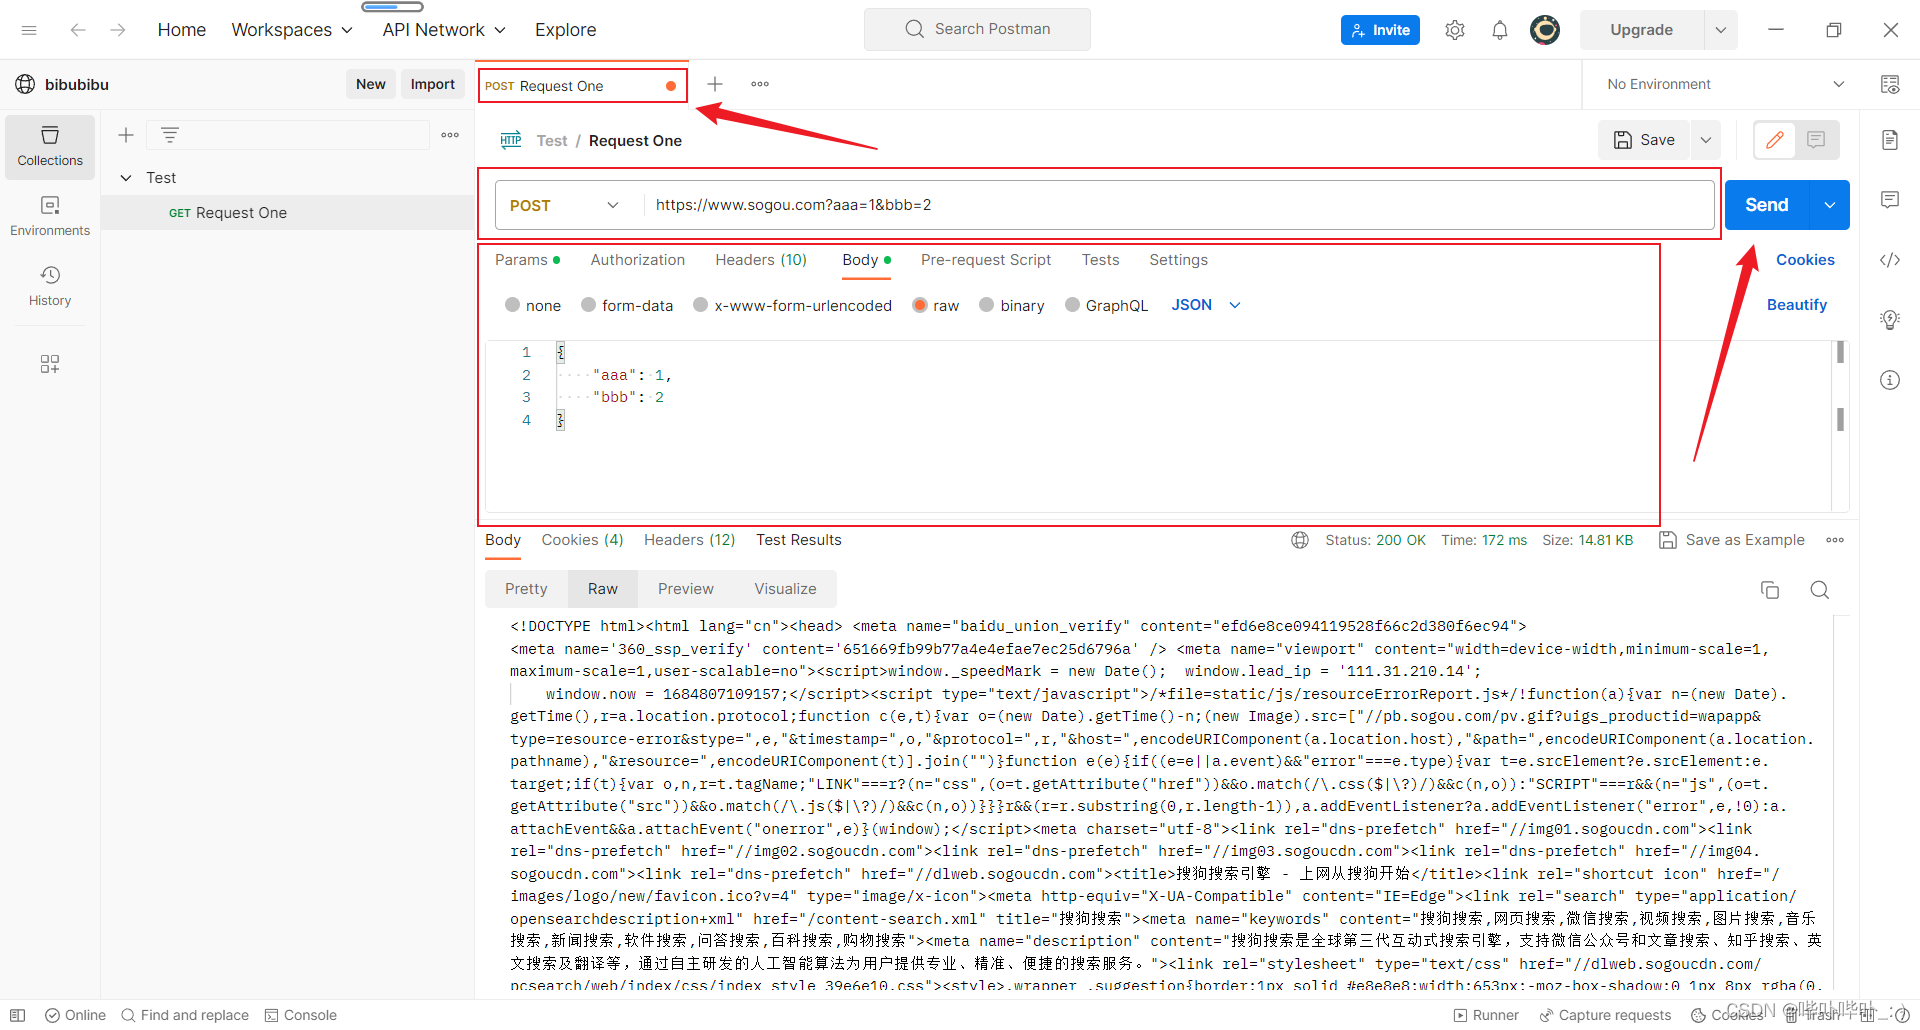Go back with the left arrow
The width and height of the screenshot is (1920, 1030).
pos(78,30)
